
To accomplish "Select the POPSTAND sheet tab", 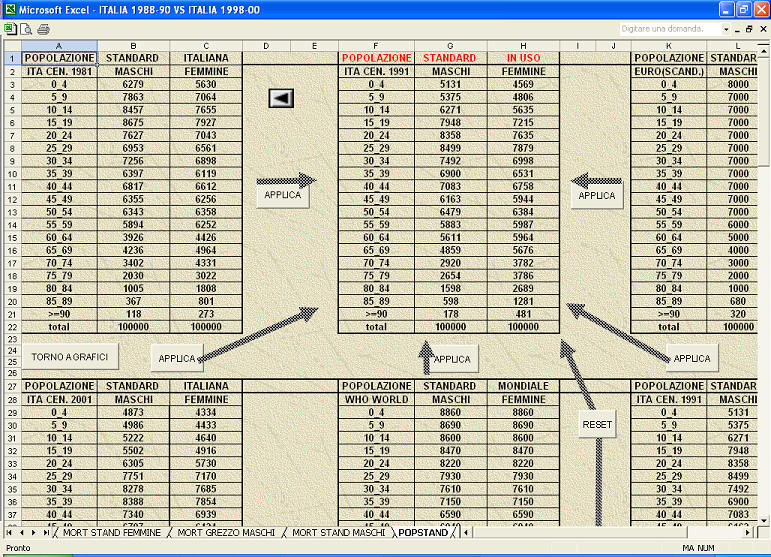I will click(x=423, y=532).
